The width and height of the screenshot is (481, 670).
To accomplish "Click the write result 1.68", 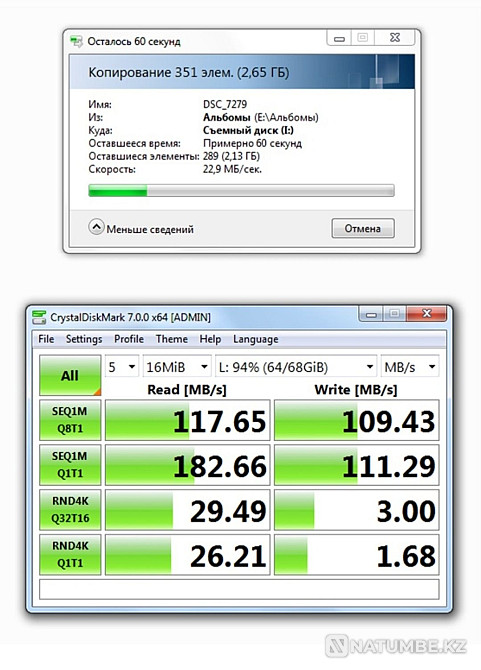I will 357,555.
